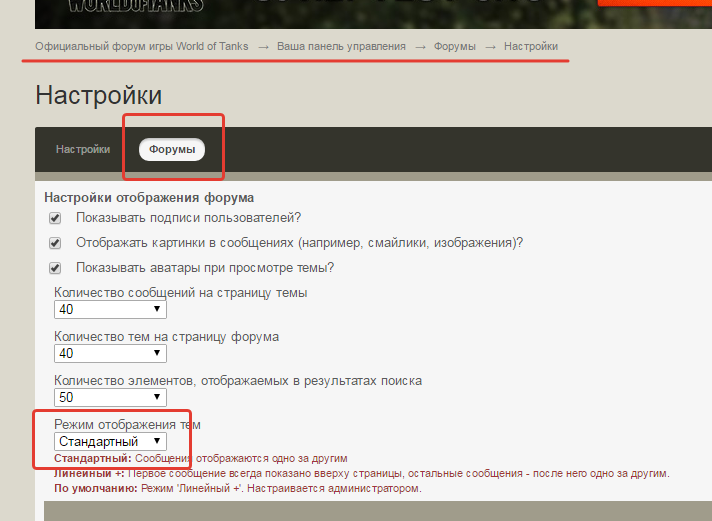712x521 pixels.
Task: Click the 'Линейный +:' description line
Action: tap(362, 474)
